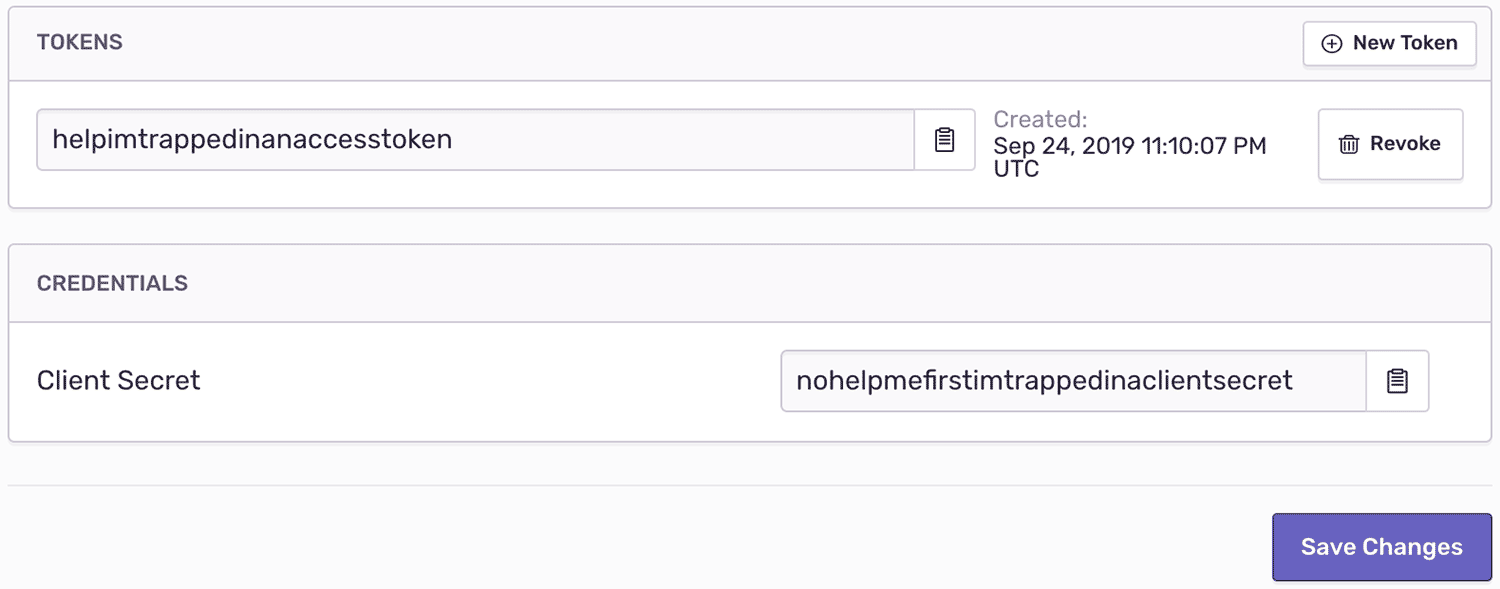Click empty space in the TOKENS header bar

[700, 43]
